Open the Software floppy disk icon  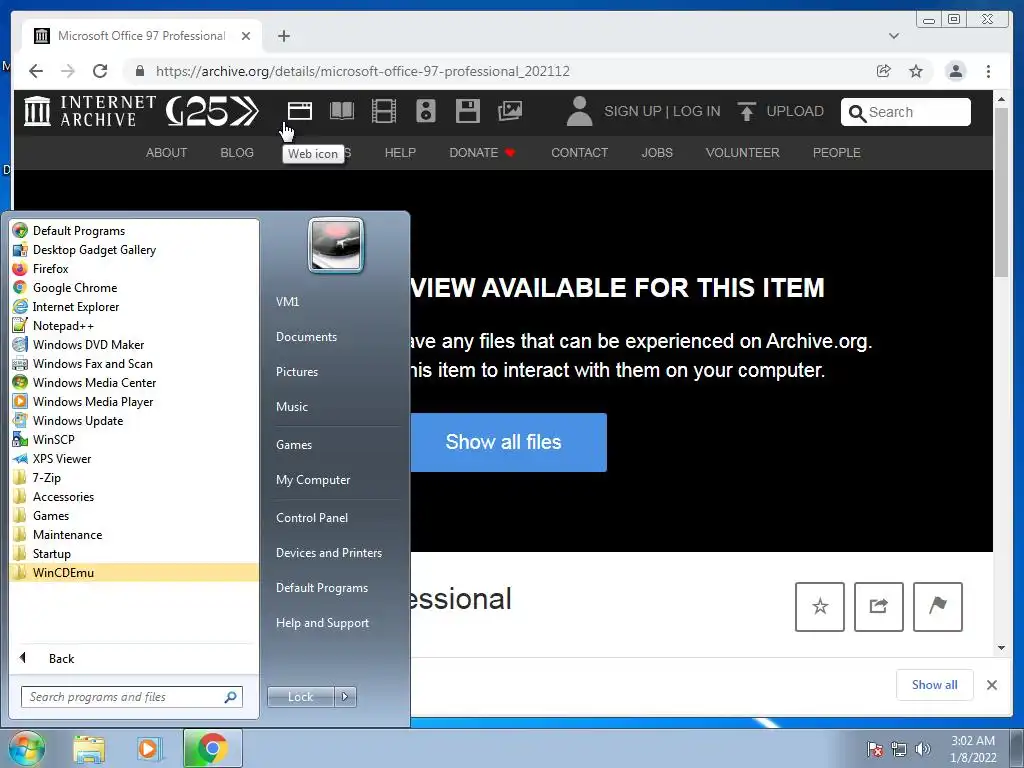point(468,111)
